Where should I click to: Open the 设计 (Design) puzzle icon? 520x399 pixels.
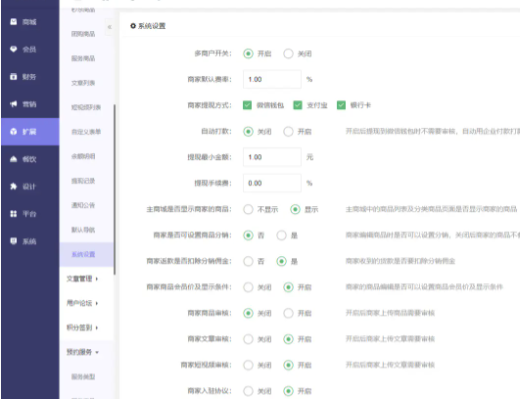click(13, 186)
